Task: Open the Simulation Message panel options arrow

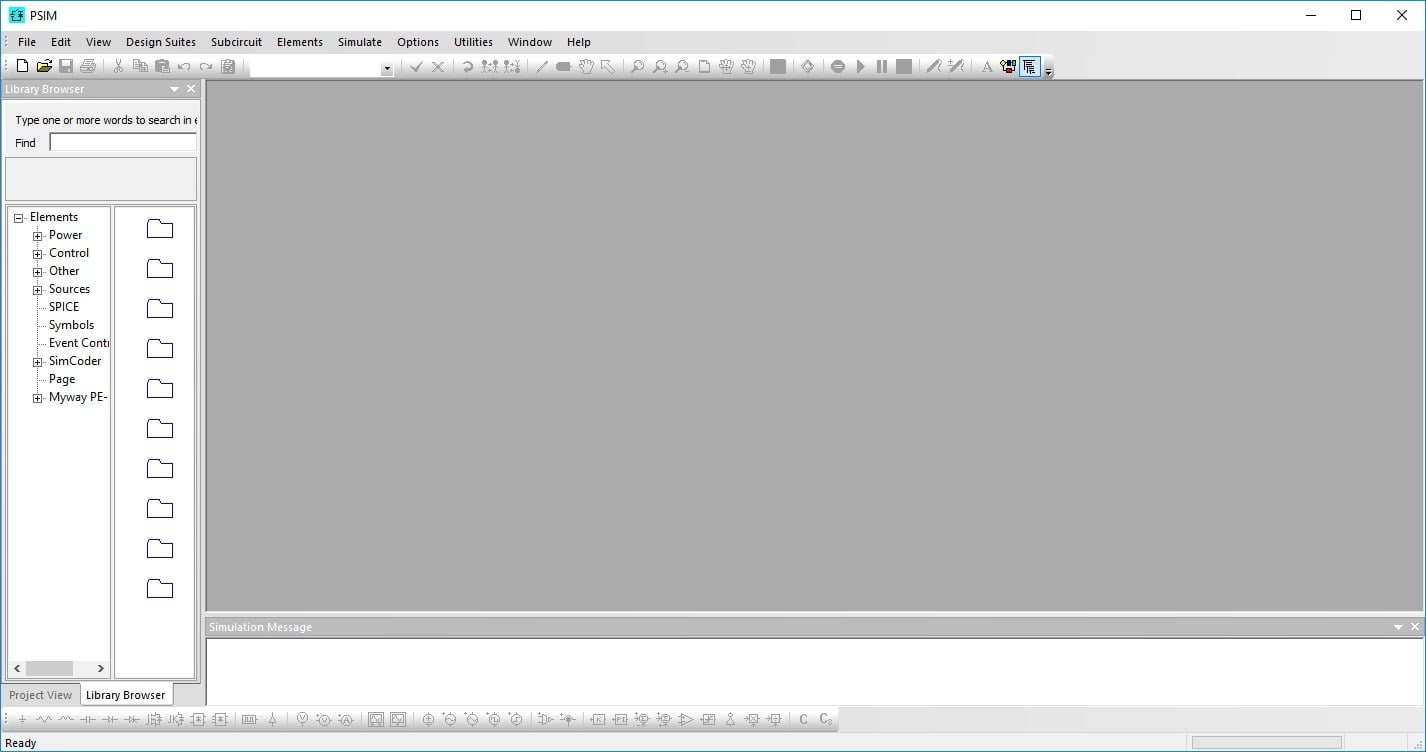Action: click(1398, 627)
